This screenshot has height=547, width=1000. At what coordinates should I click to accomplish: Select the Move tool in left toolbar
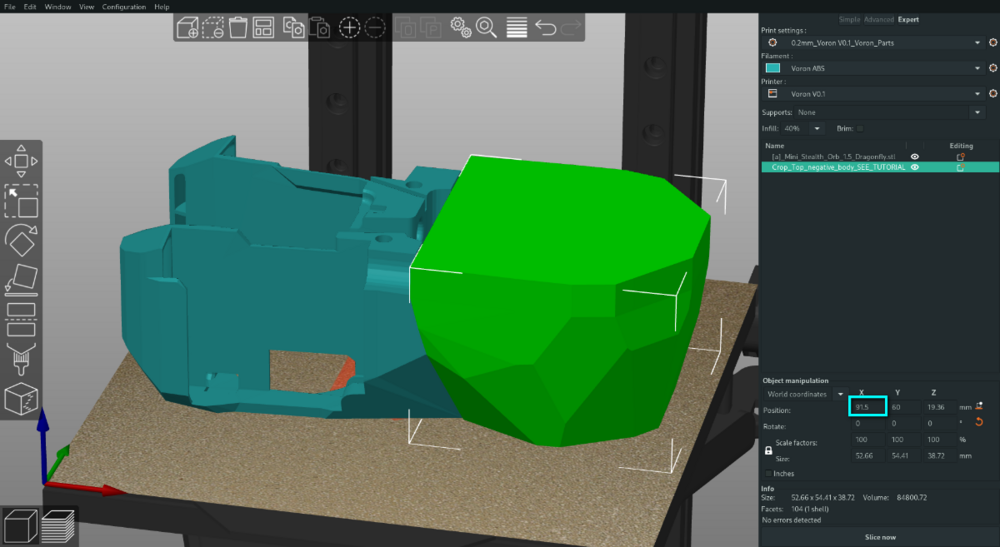[21, 161]
